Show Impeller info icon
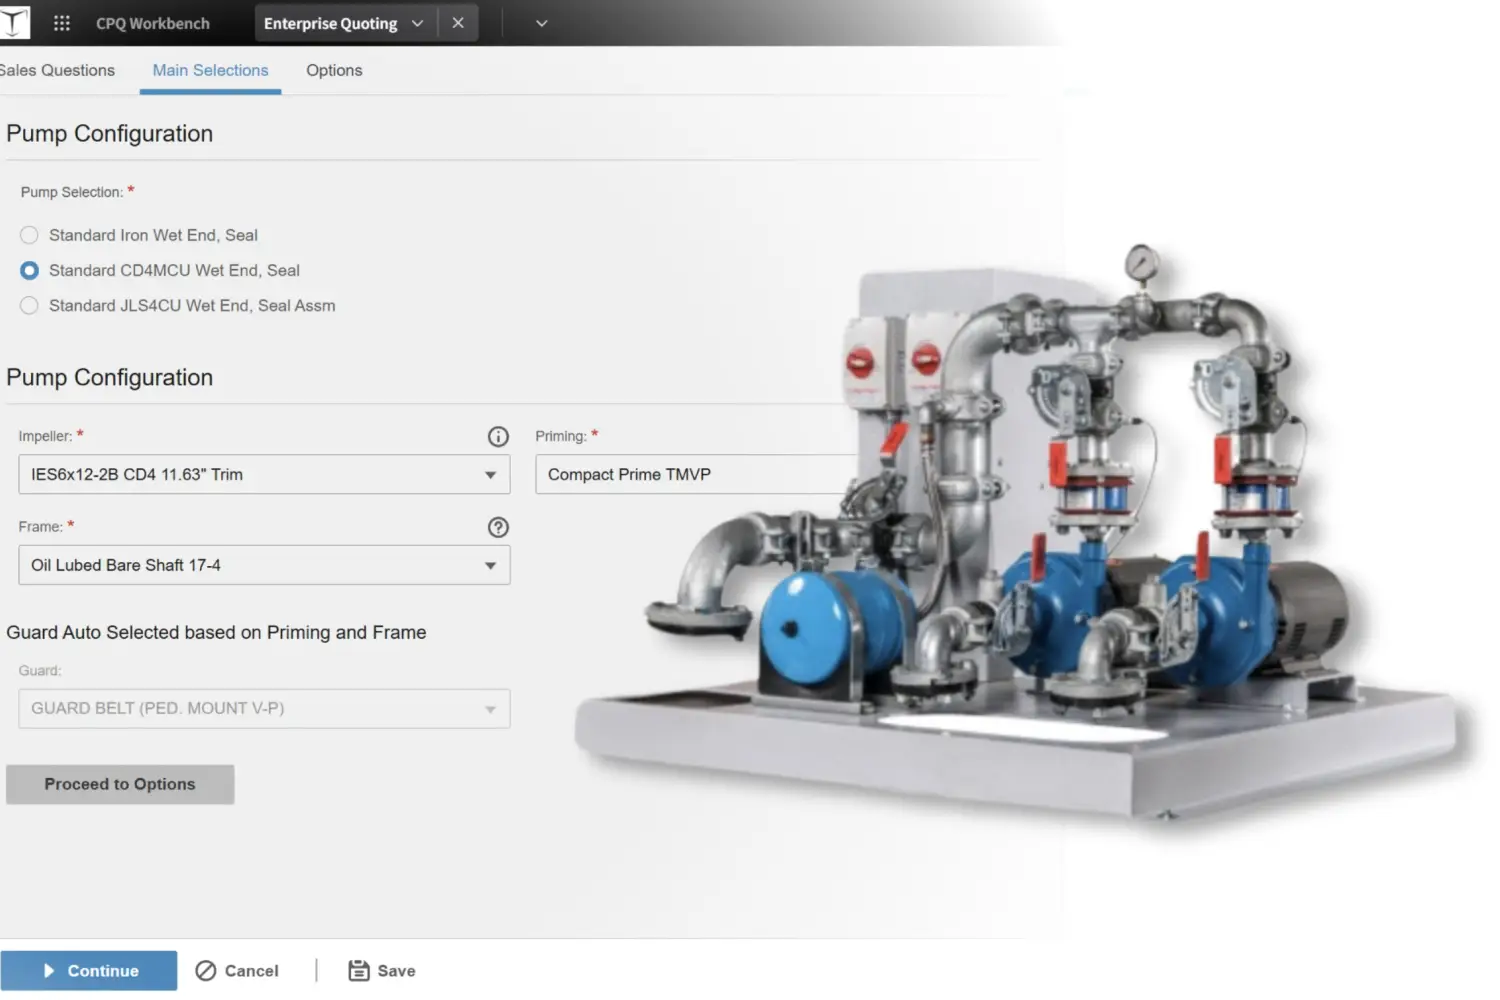The image size is (1500, 1000). tap(498, 437)
